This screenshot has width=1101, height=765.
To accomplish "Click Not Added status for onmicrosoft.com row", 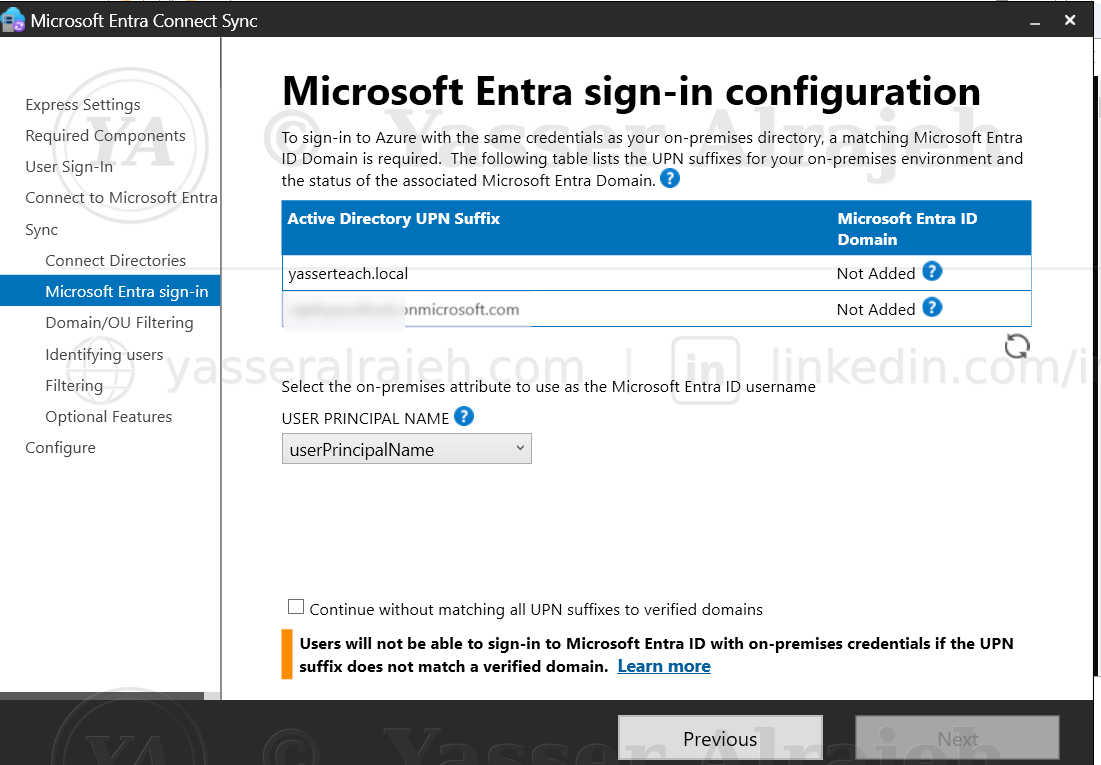I will click(876, 310).
